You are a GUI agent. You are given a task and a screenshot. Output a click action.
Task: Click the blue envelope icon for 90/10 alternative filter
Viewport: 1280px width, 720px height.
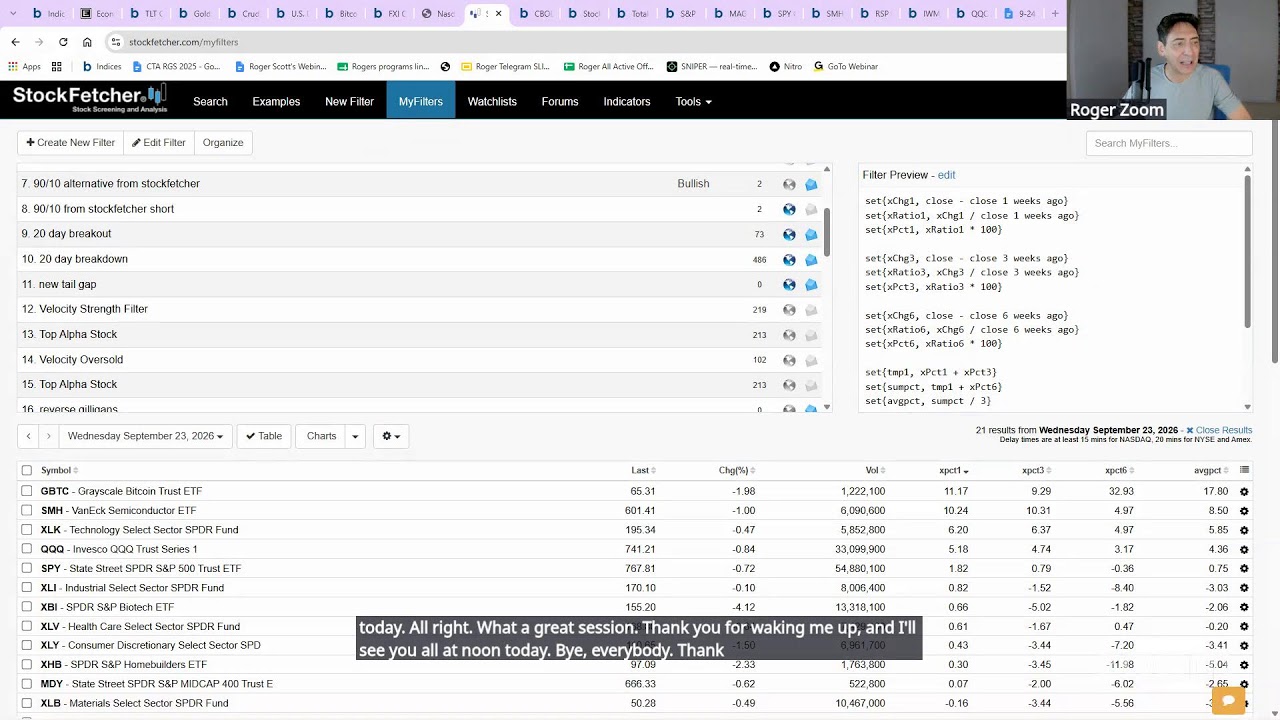(811, 184)
